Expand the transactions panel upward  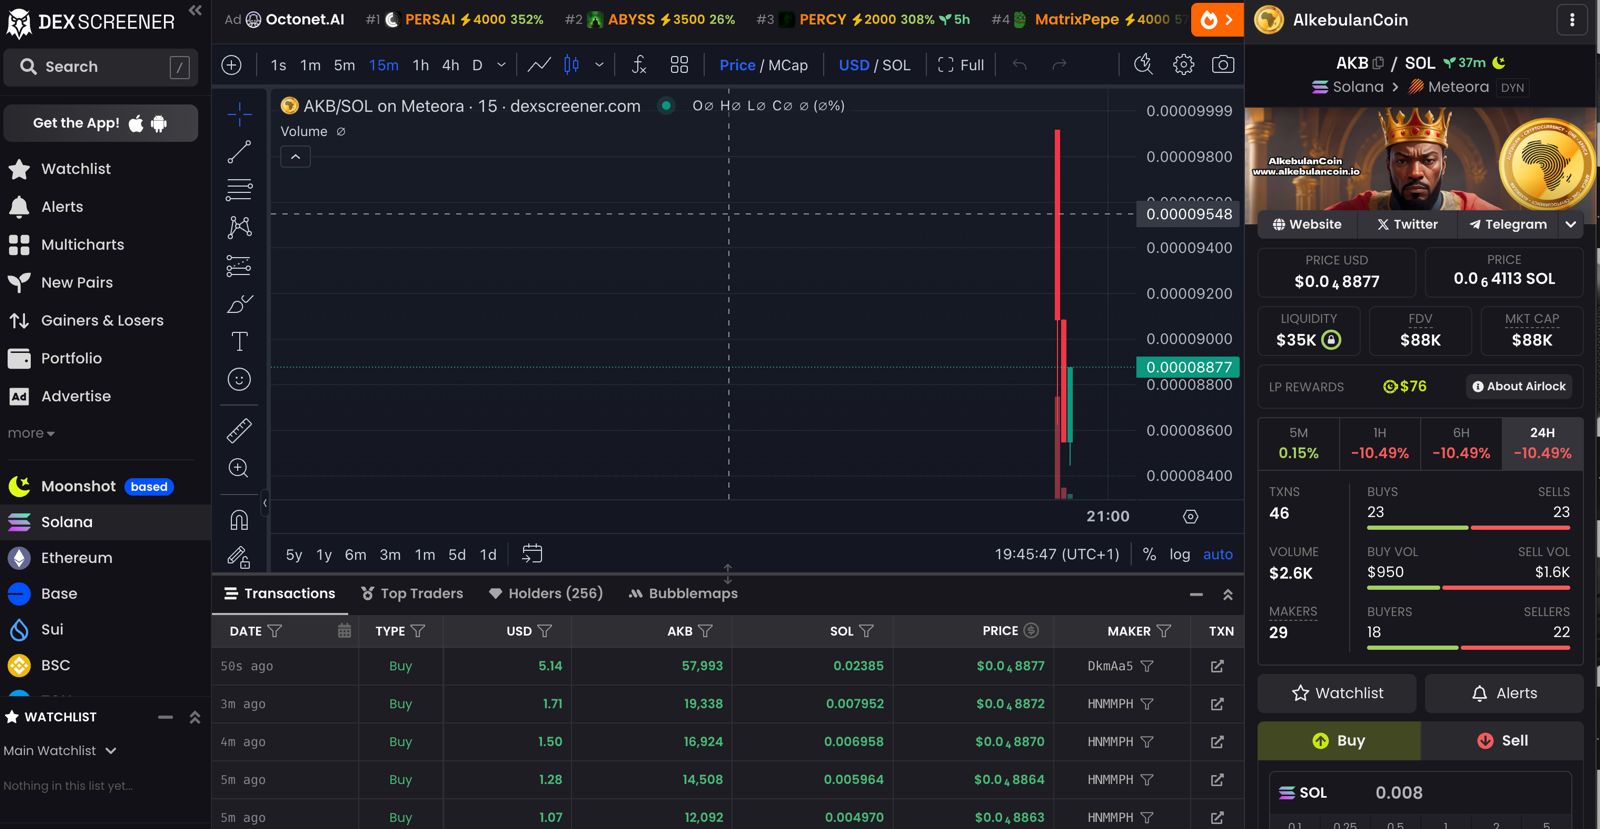(1228, 594)
